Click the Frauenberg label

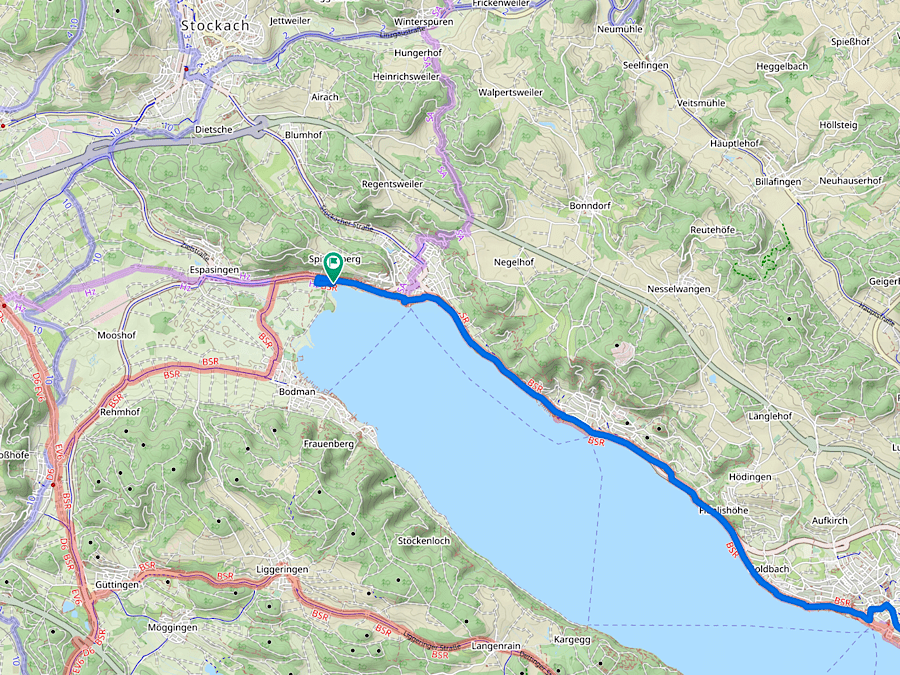point(329,444)
